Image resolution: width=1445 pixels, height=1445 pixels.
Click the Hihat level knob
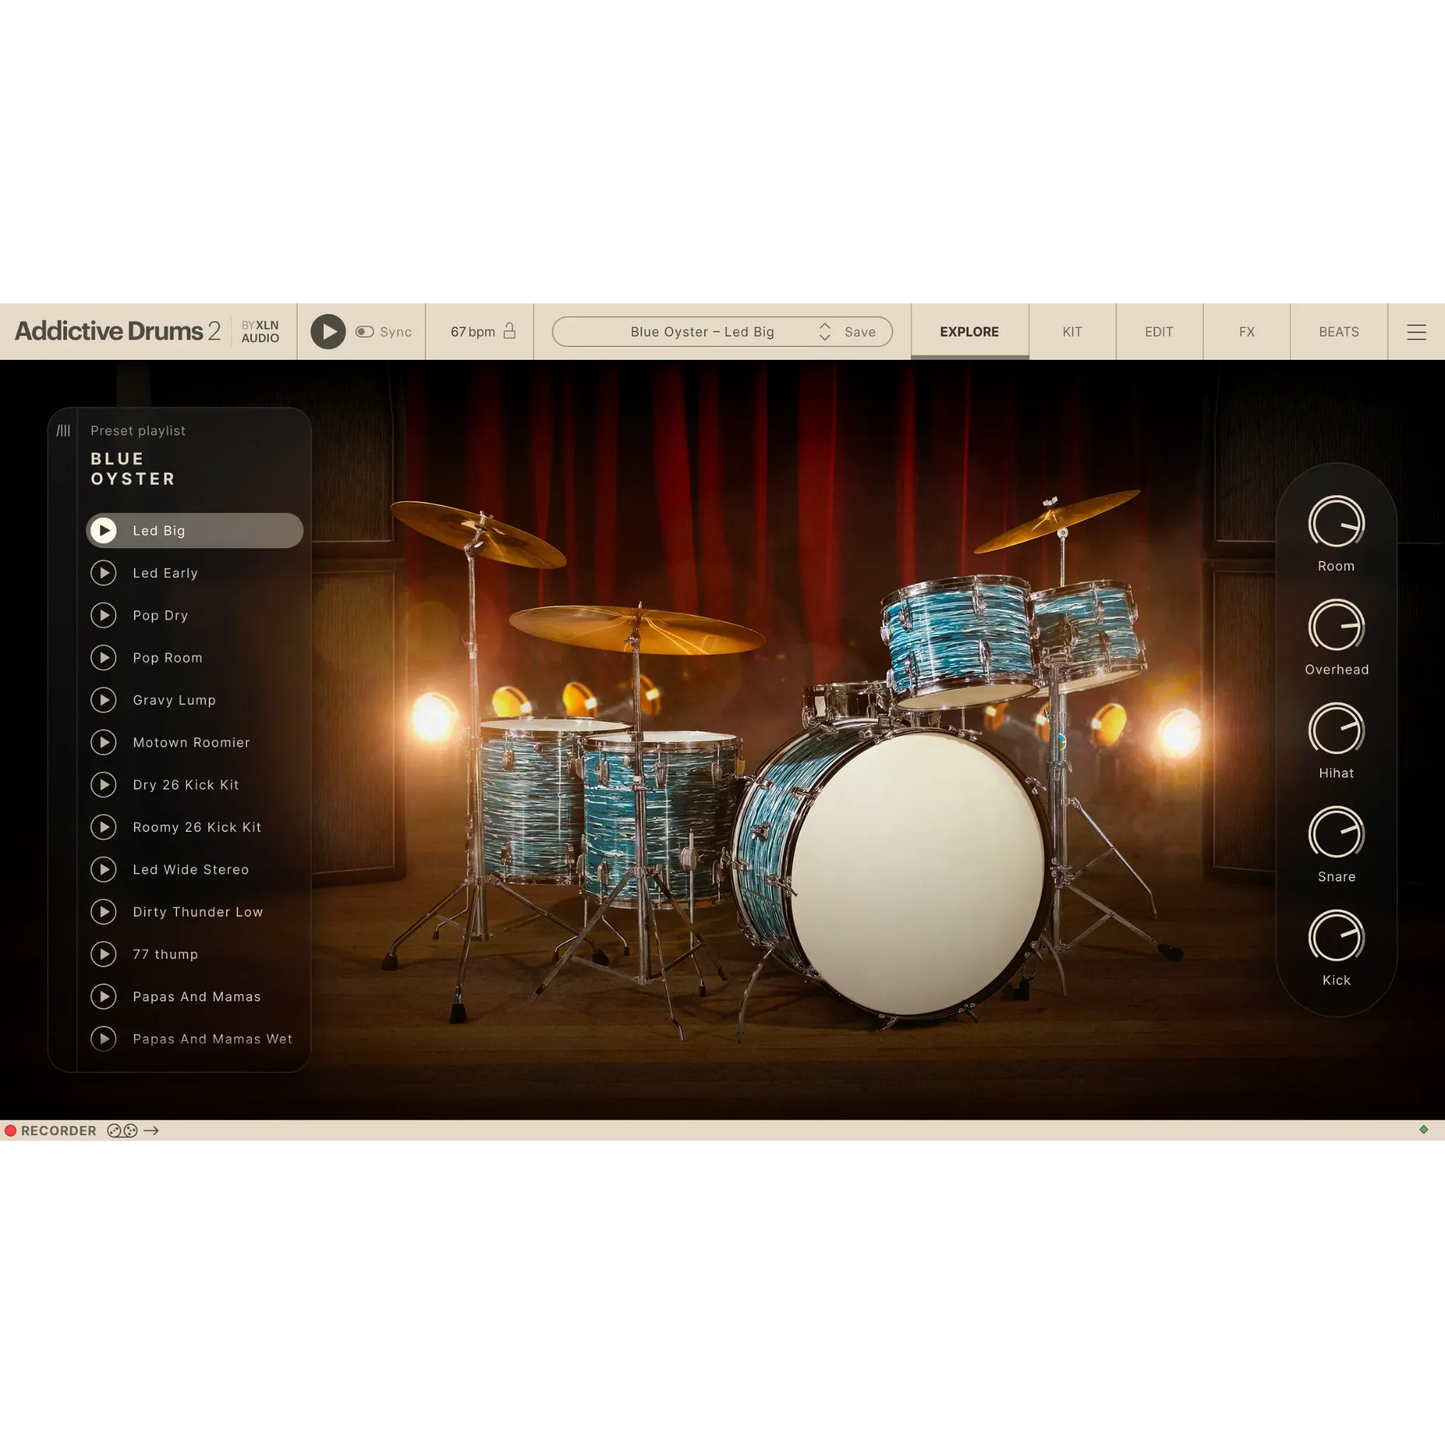coord(1337,729)
